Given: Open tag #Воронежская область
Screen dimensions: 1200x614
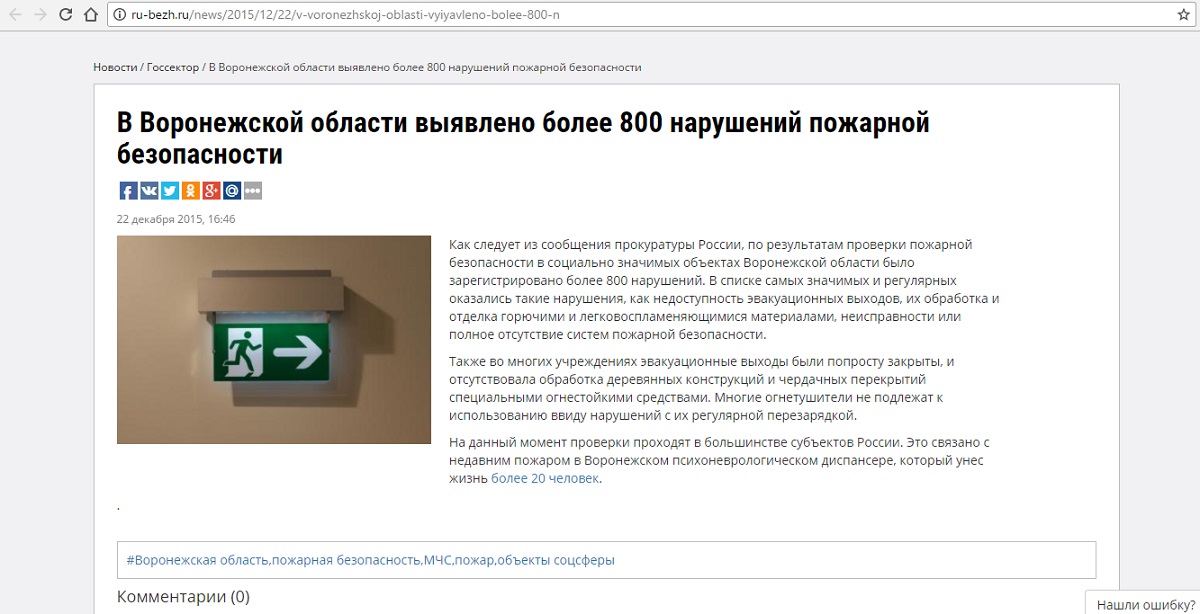Looking at the screenshot, I should pyautogui.click(x=197, y=560).
